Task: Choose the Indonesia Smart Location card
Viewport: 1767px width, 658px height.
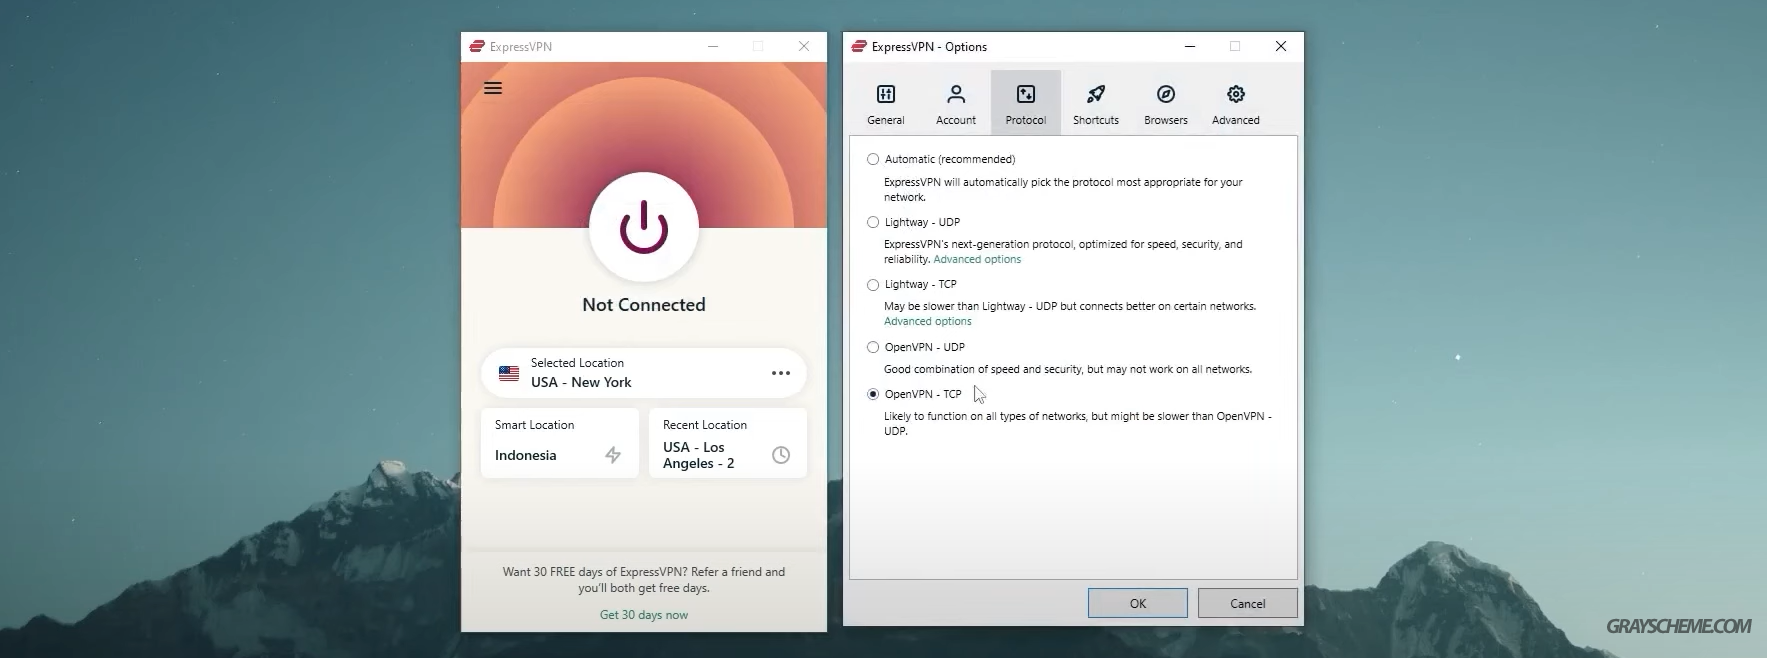Action: point(560,443)
